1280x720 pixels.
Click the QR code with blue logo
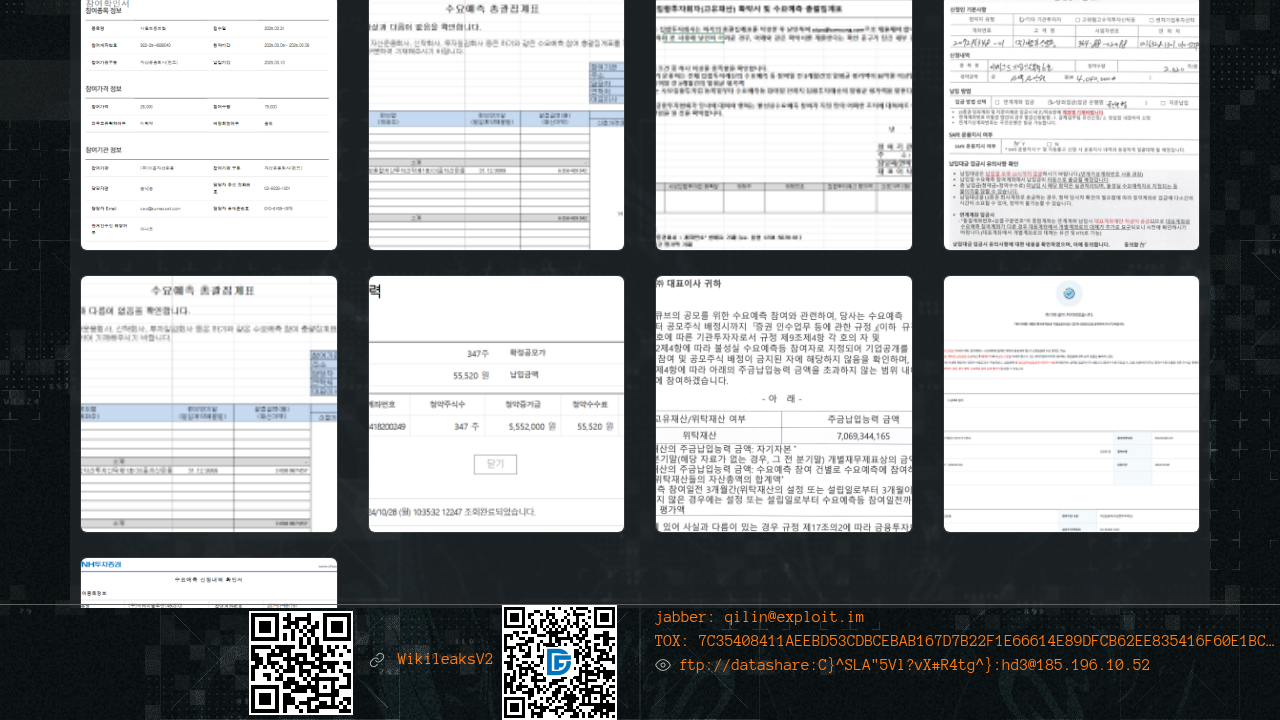click(559, 662)
